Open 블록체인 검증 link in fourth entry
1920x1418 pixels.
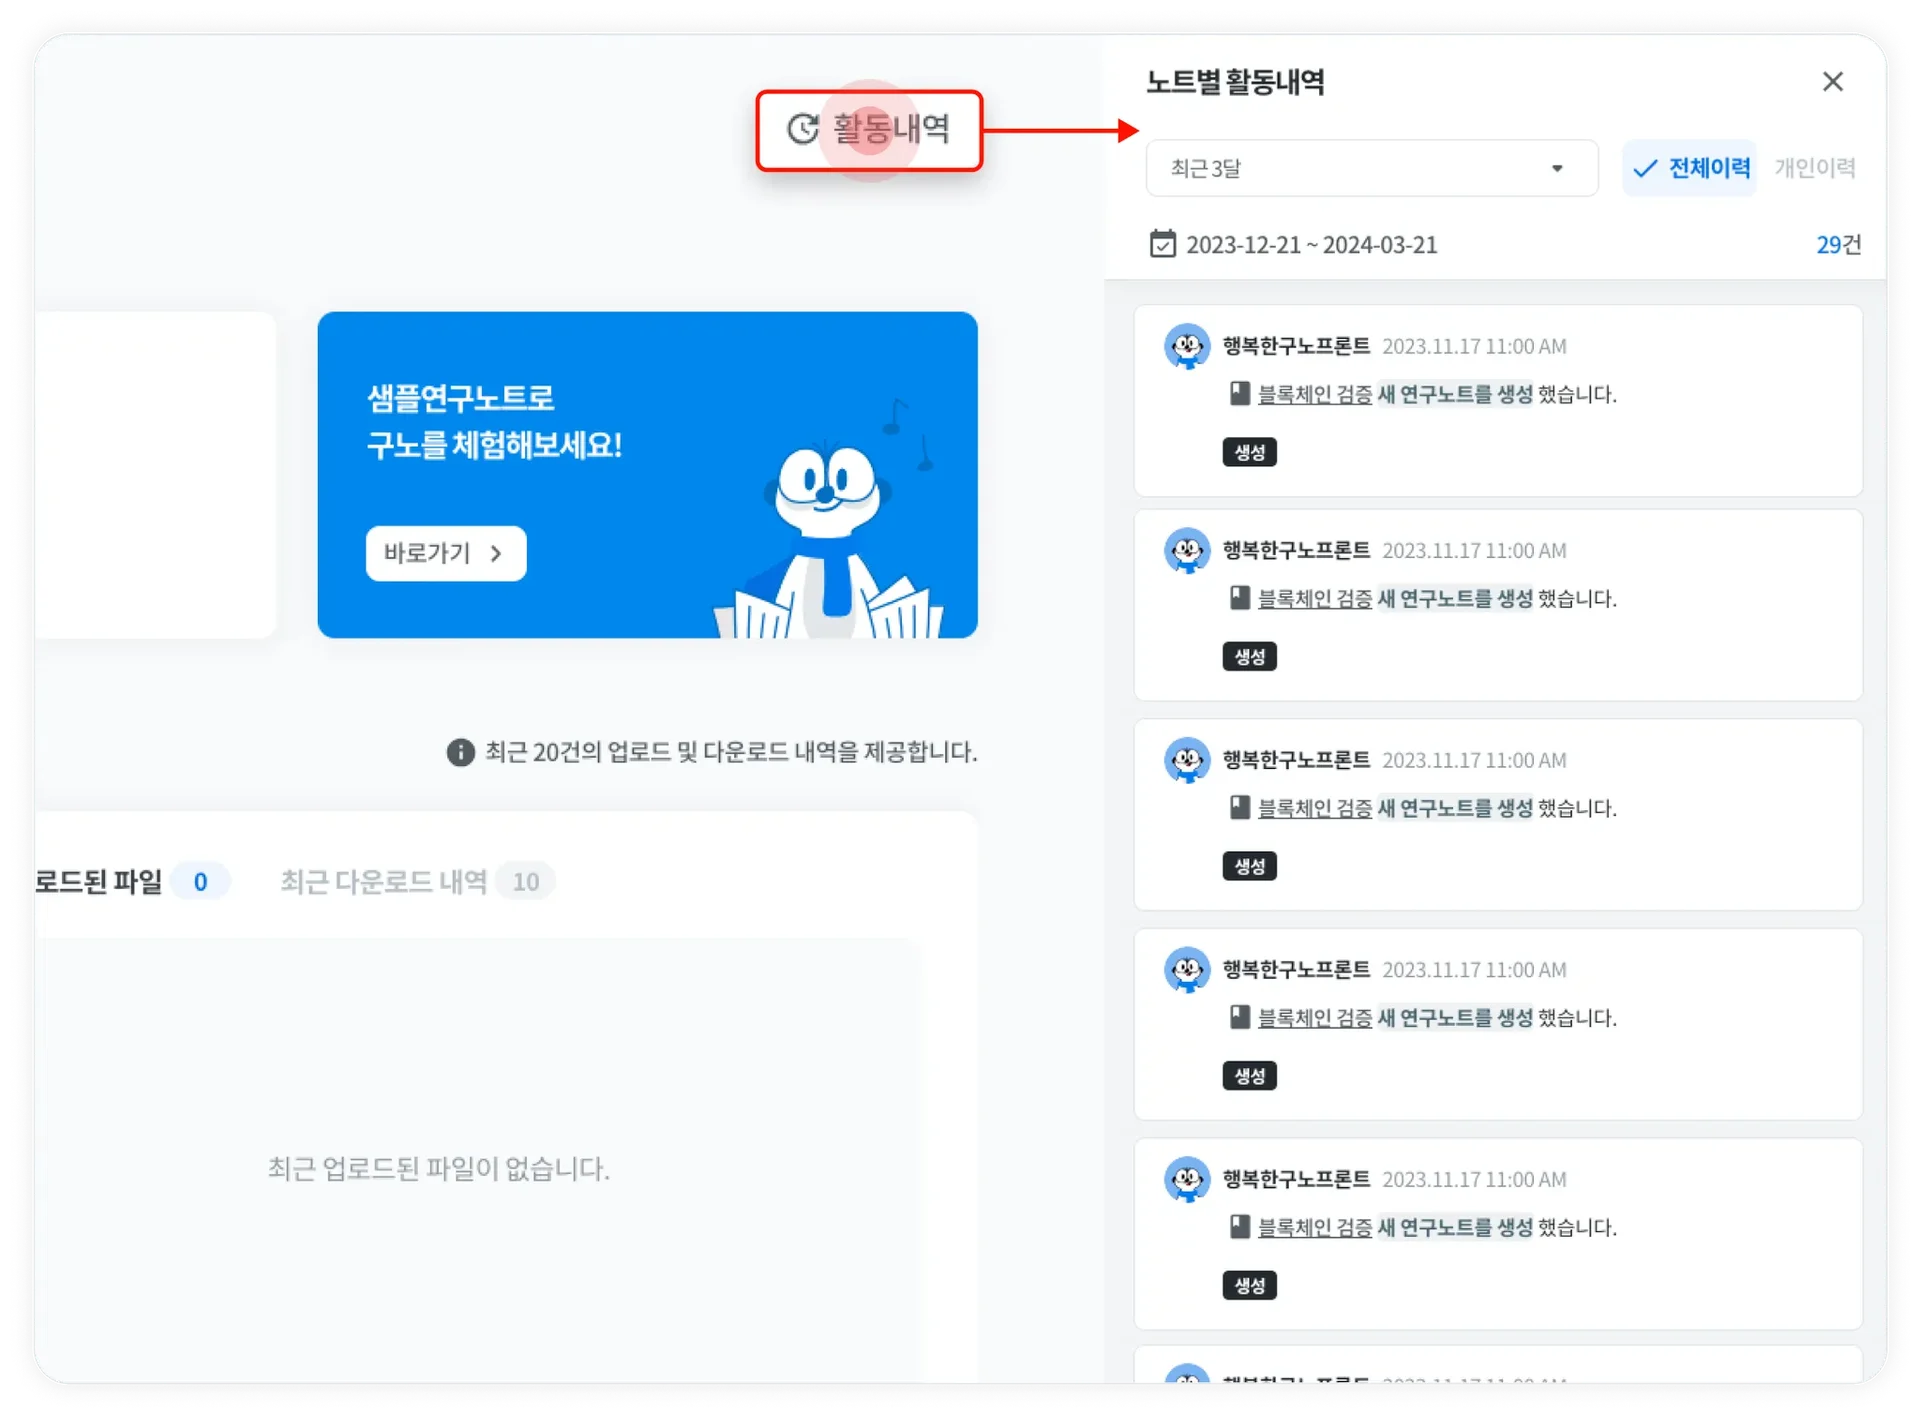(x=1314, y=1018)
